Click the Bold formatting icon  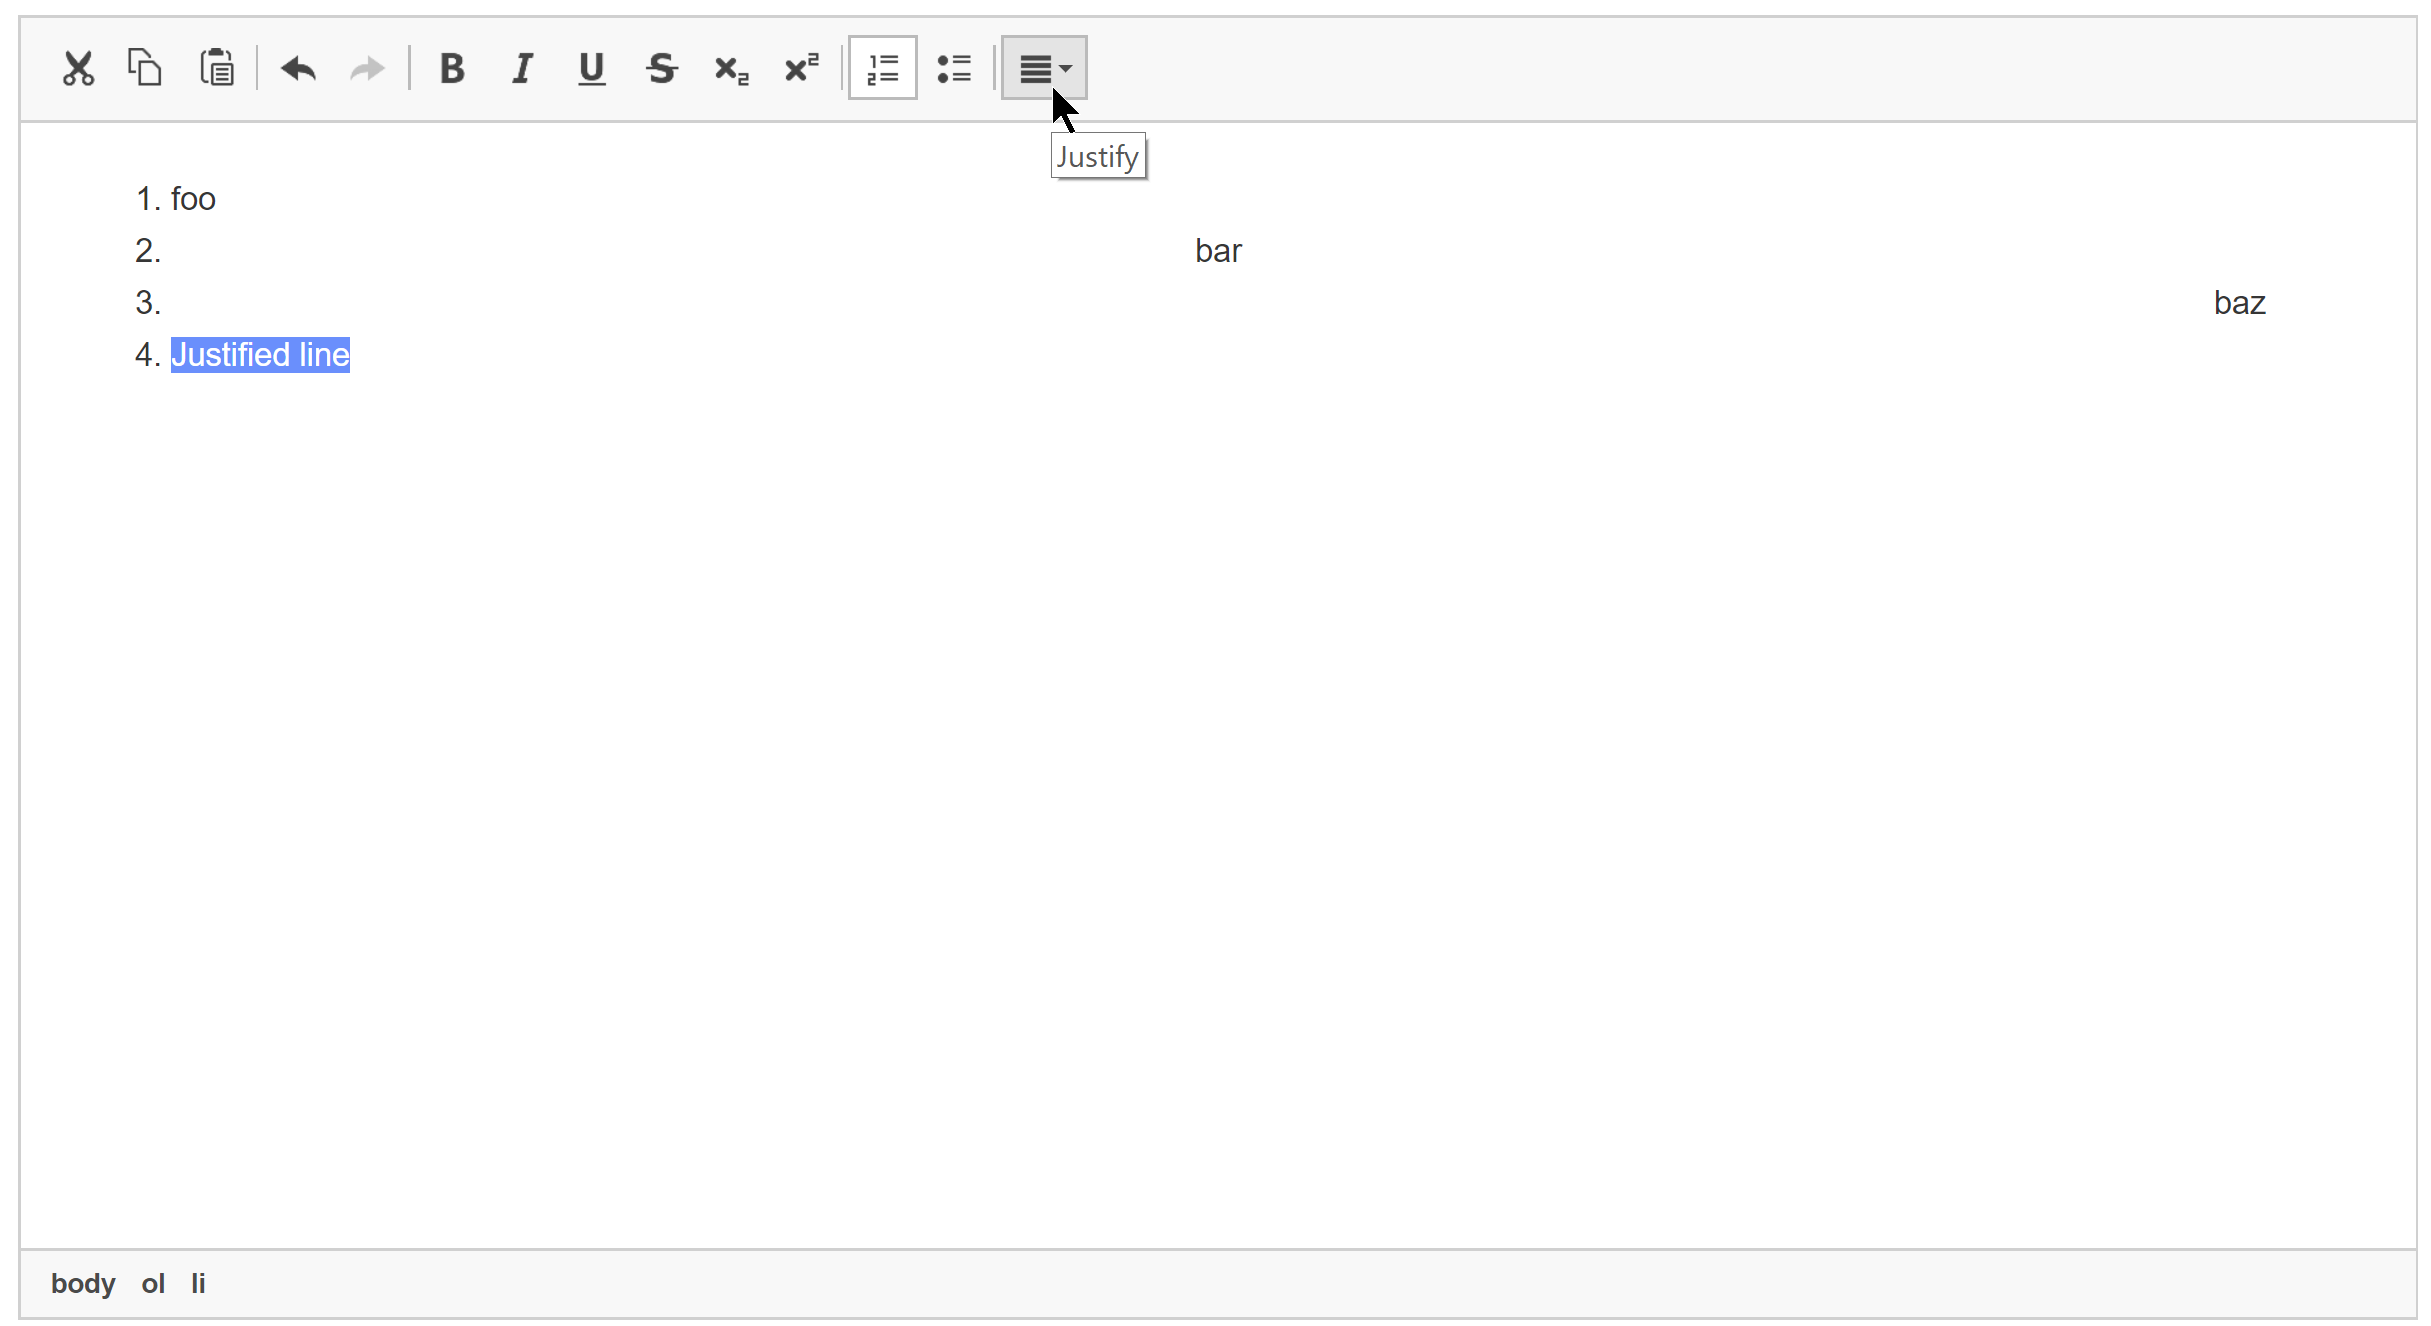pyautogui.click(x=449, y=67)
